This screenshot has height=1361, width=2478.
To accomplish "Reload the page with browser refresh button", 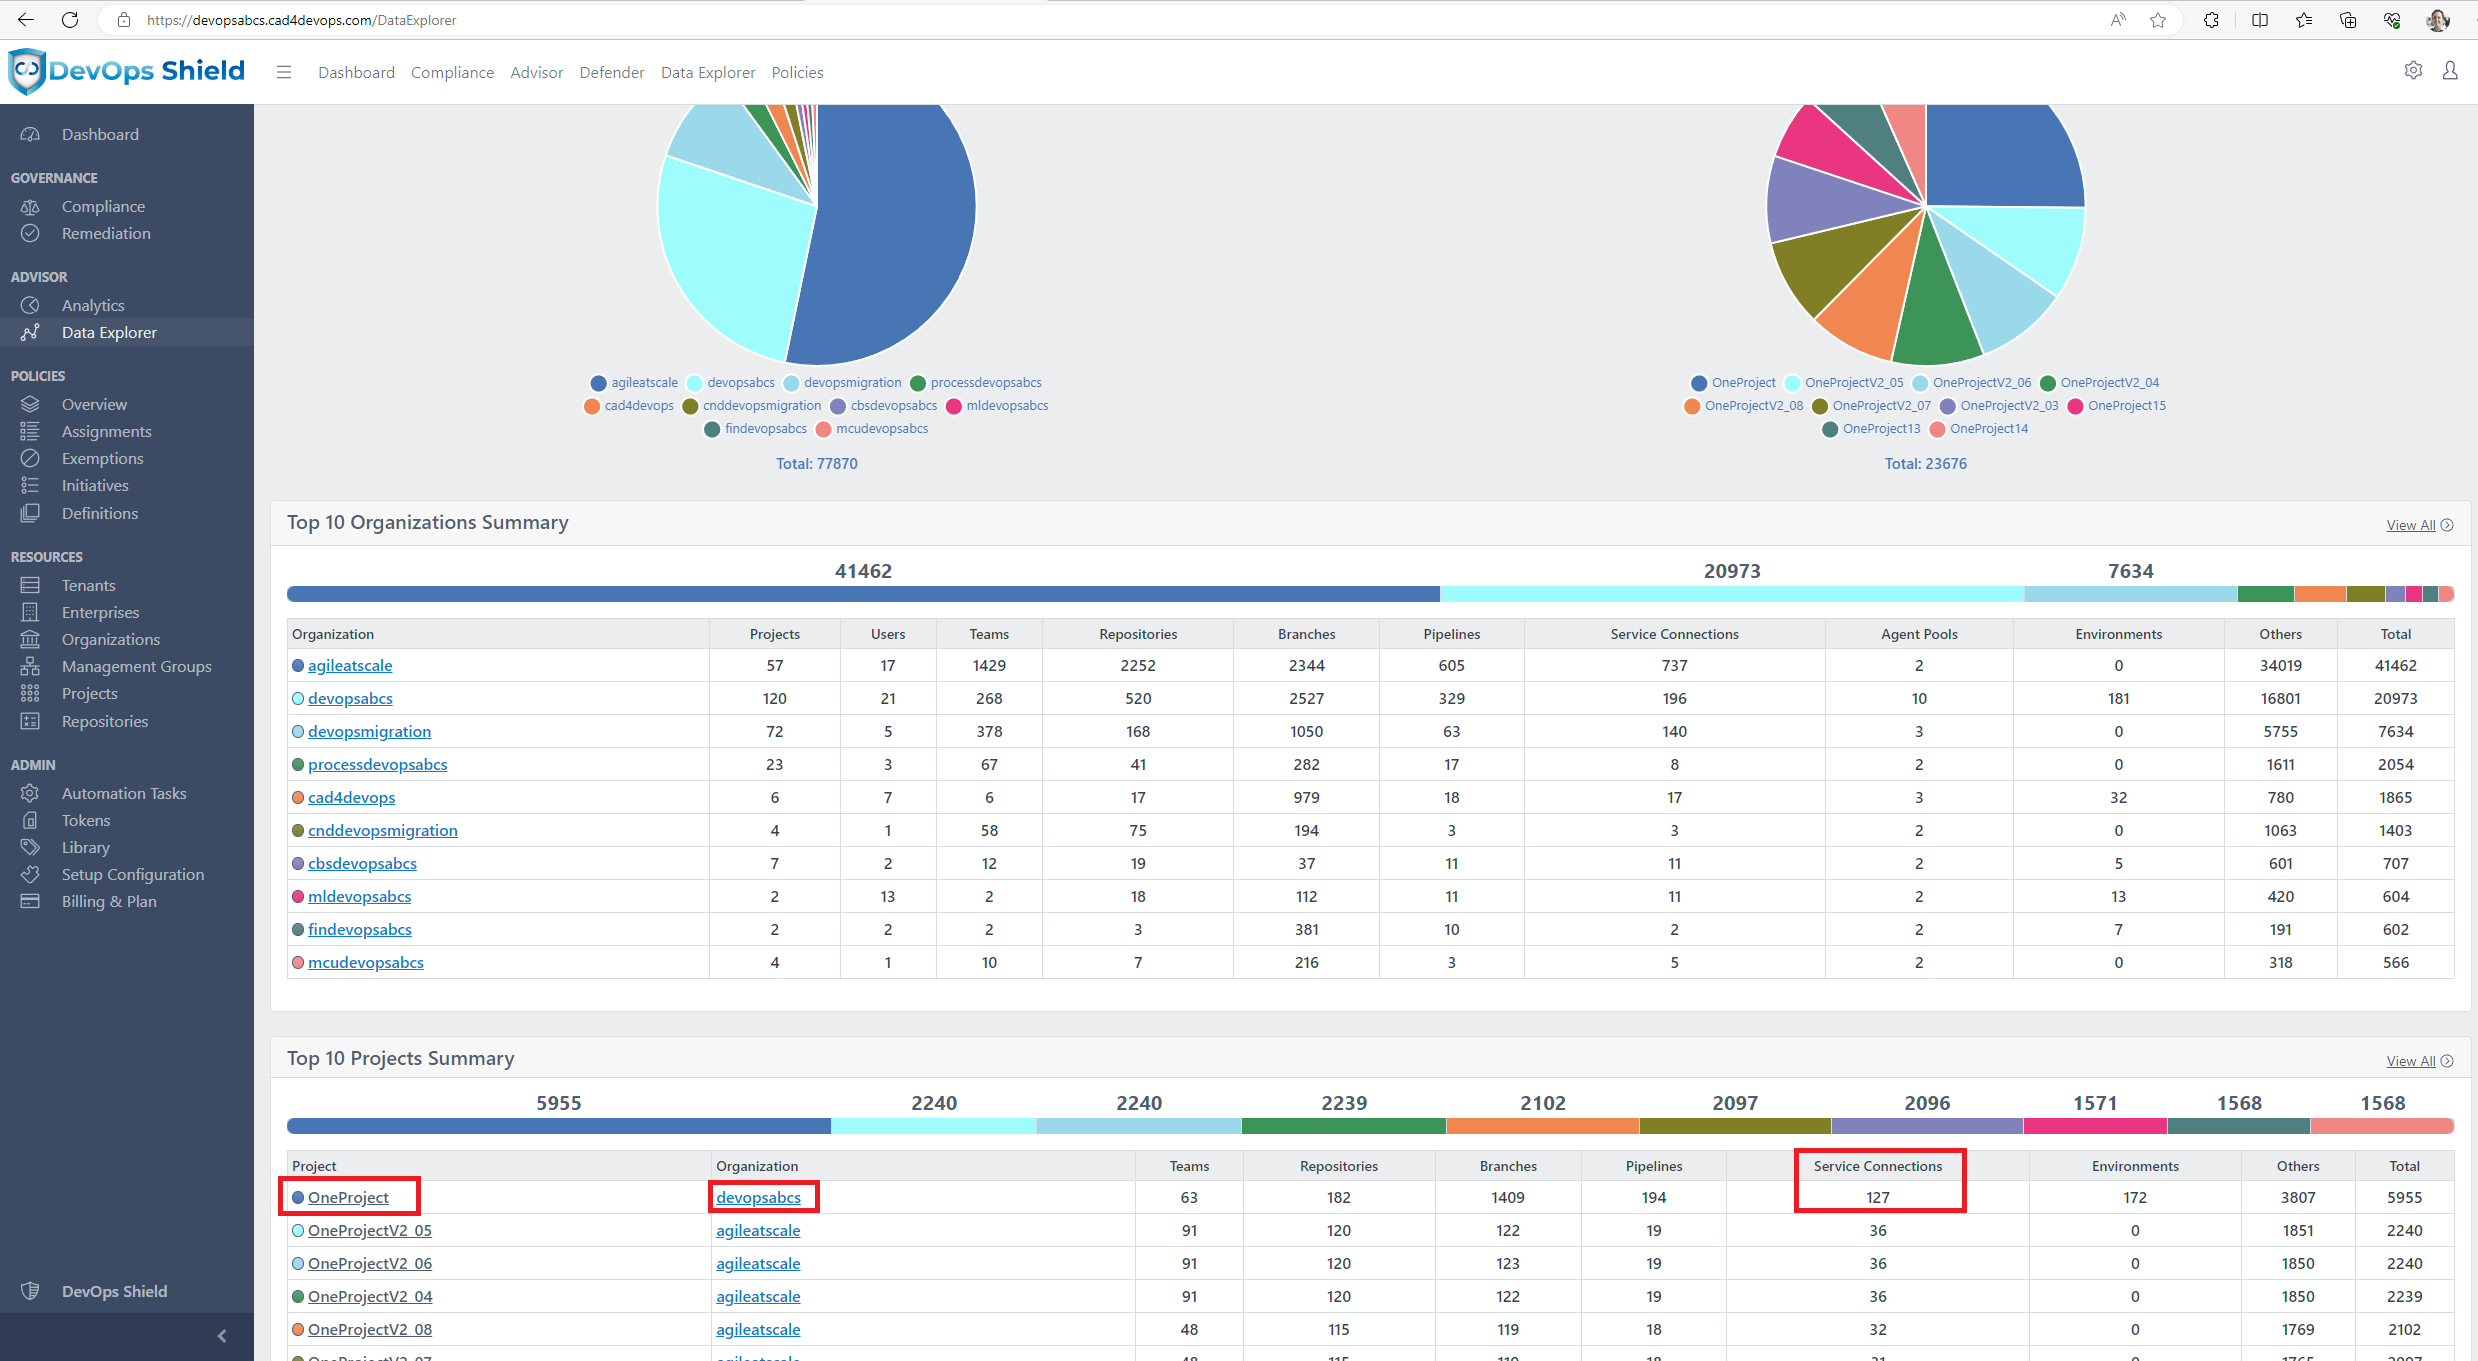I will point(70,20).
